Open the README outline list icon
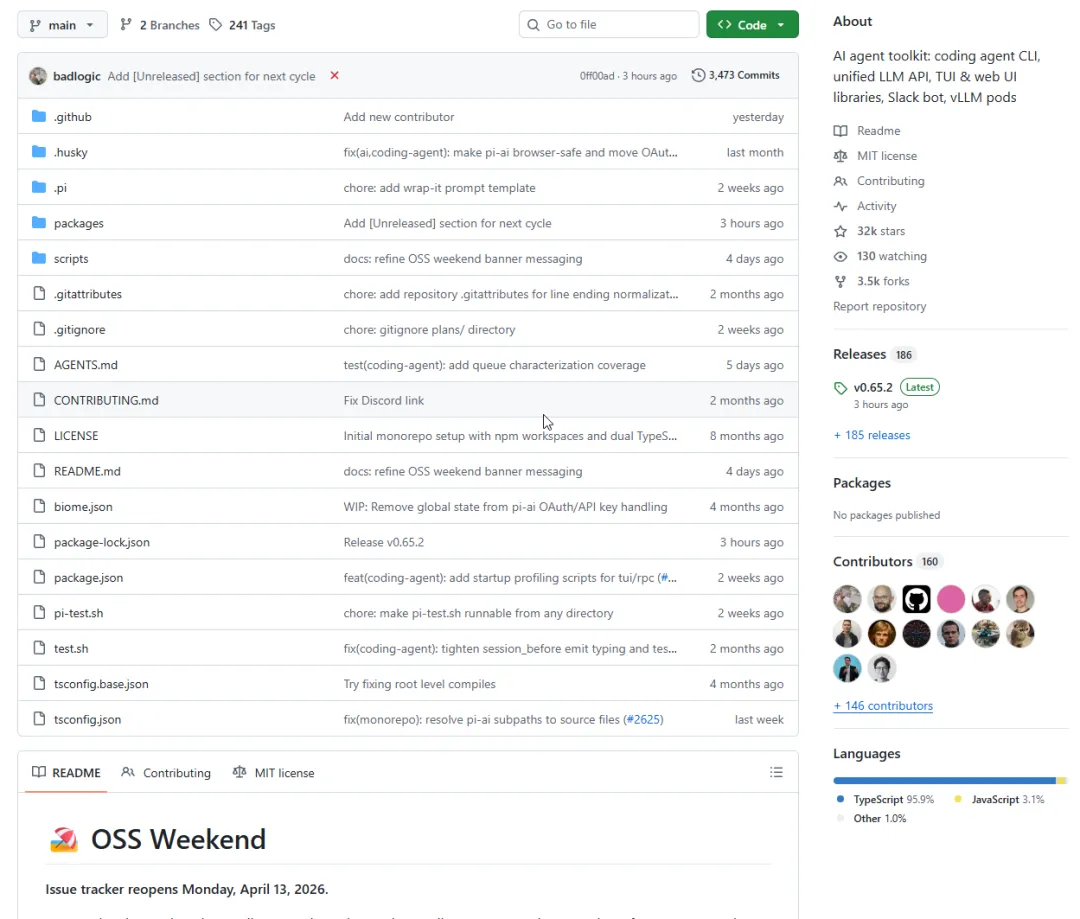1080x919 pixels. (x=776, y=772)
